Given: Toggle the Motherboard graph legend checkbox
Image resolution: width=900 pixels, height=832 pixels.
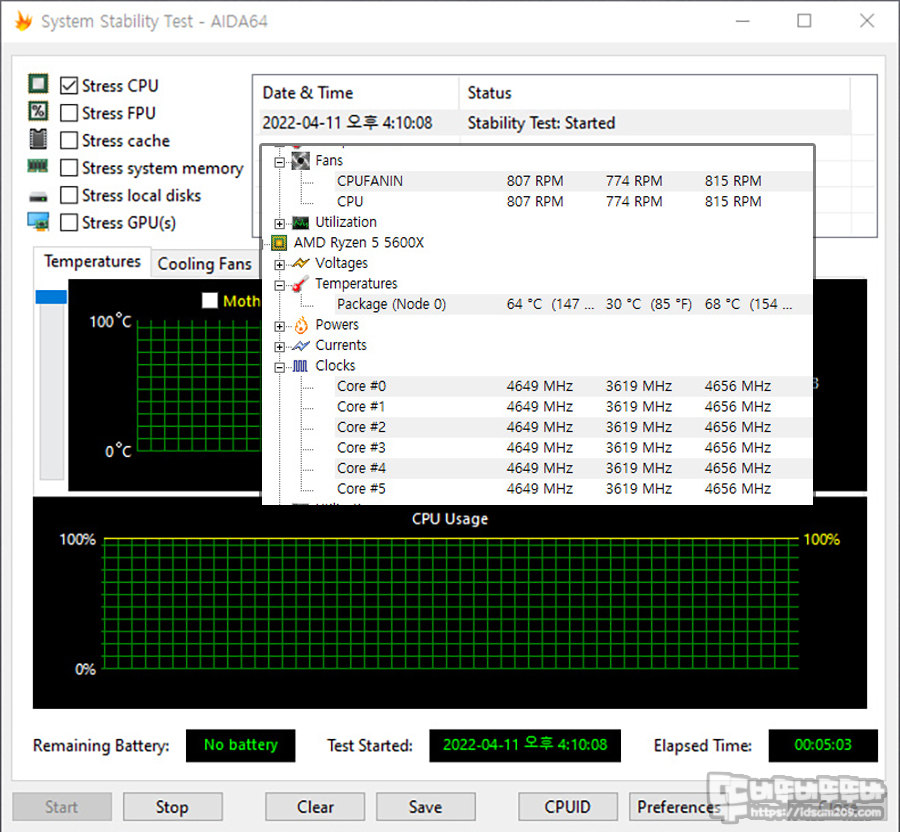Looking at the screenshot, I should [210, 300].
